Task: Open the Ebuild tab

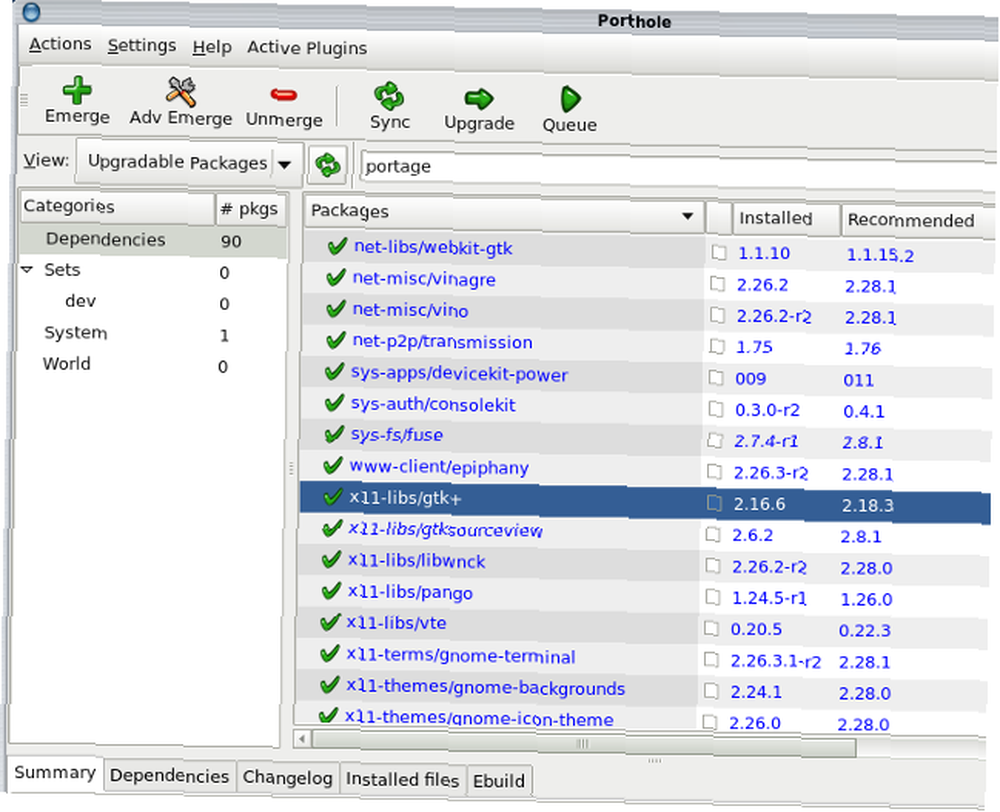Action: 499,781
